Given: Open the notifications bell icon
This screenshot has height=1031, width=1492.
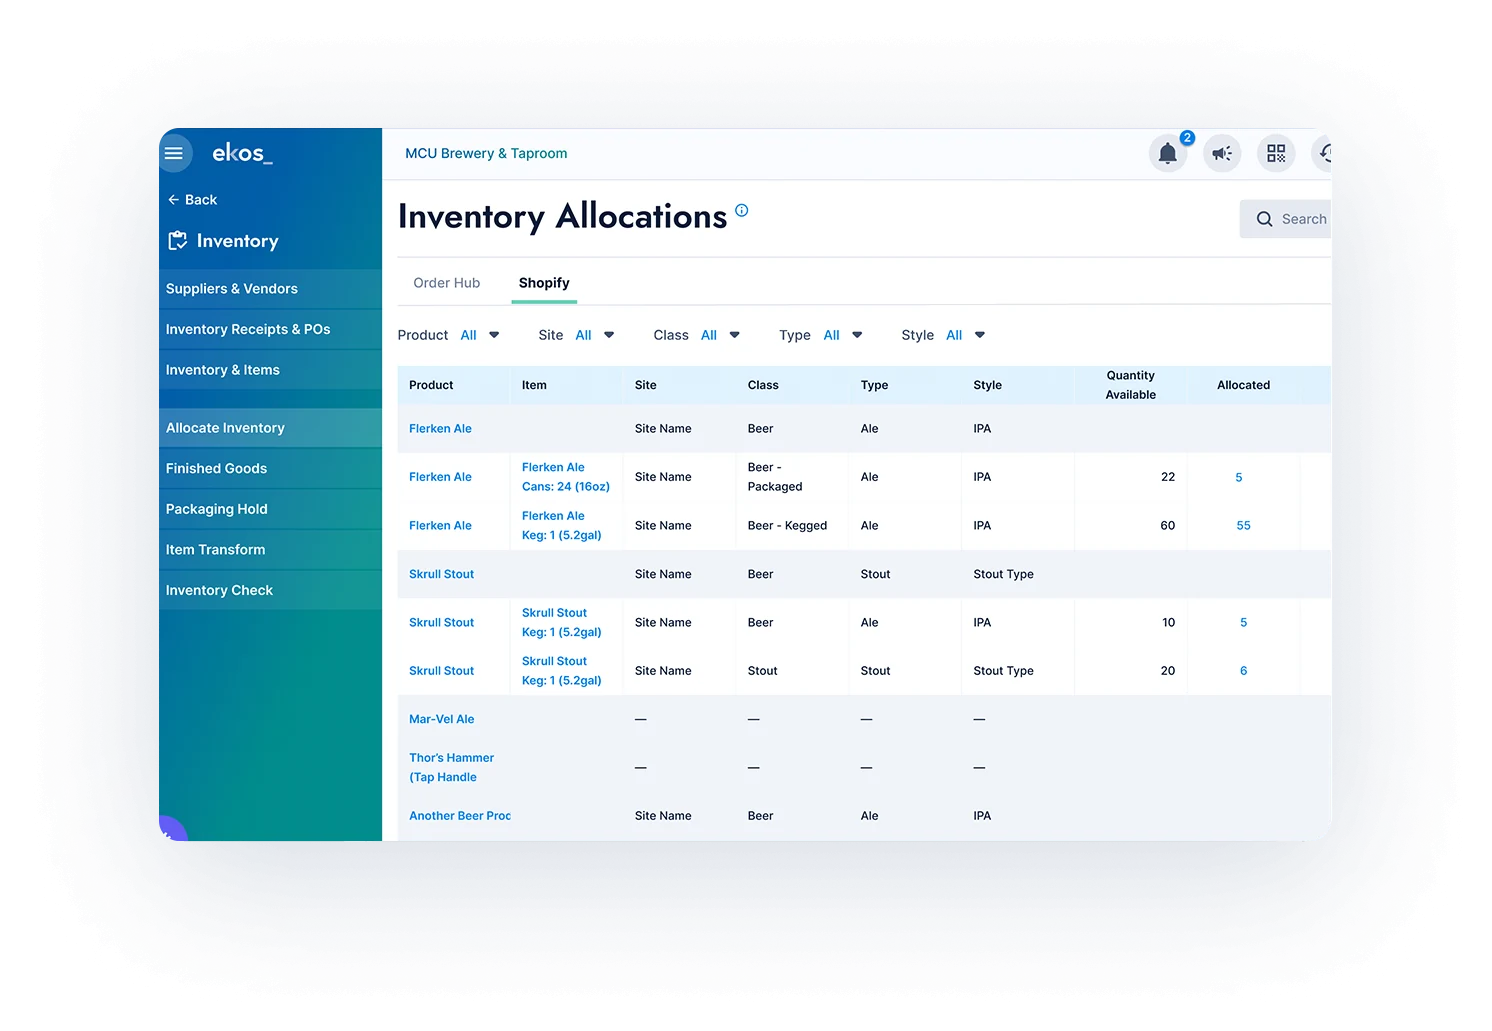Looking at the screenshot, I should 1167,154.
